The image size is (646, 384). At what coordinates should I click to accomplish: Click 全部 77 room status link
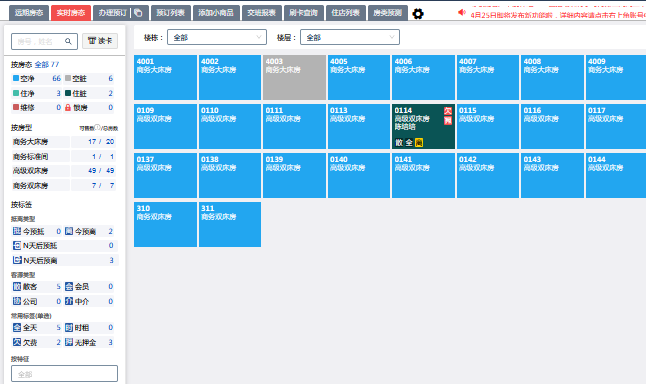click(47, 64)
